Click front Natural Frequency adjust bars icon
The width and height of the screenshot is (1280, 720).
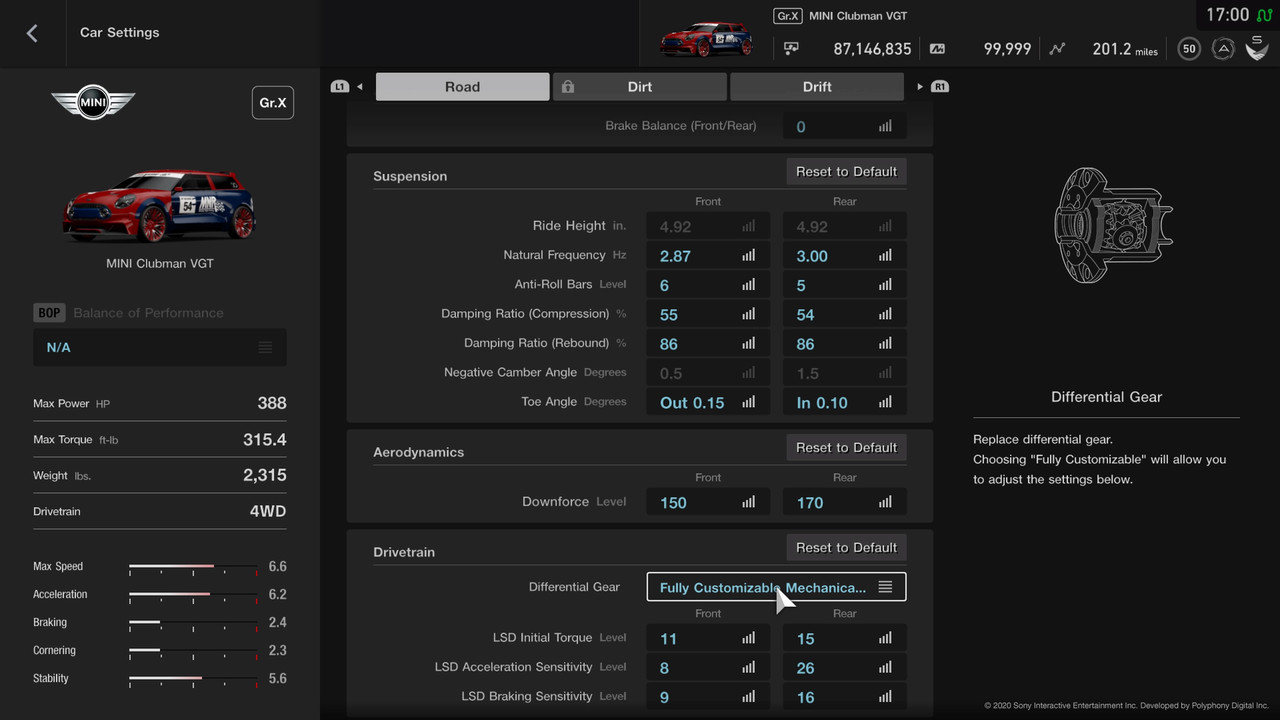point(749,256)
